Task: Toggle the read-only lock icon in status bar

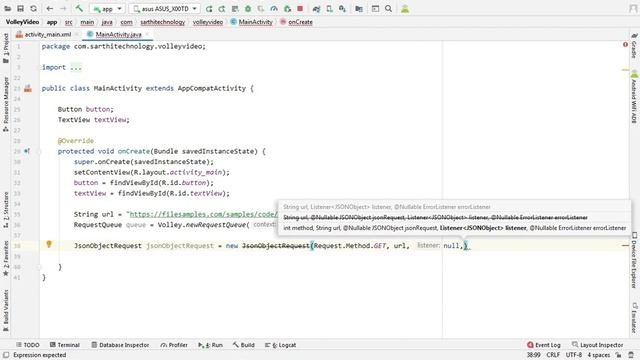Action: tap(619, 355)
